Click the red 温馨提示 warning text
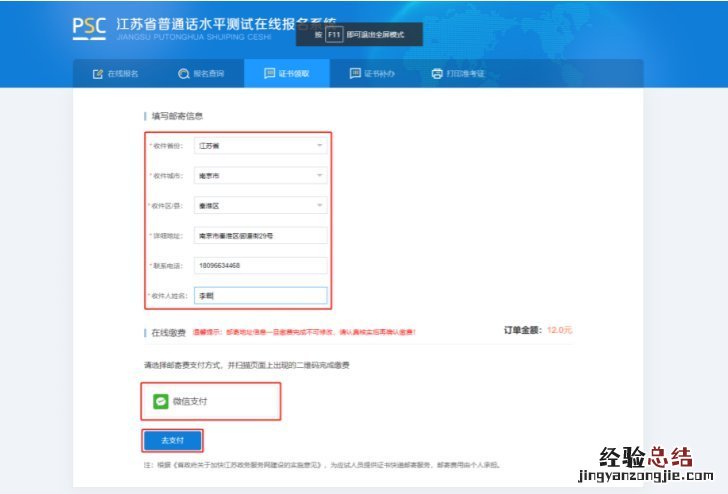The image size is (728, 494). [304, 332]
